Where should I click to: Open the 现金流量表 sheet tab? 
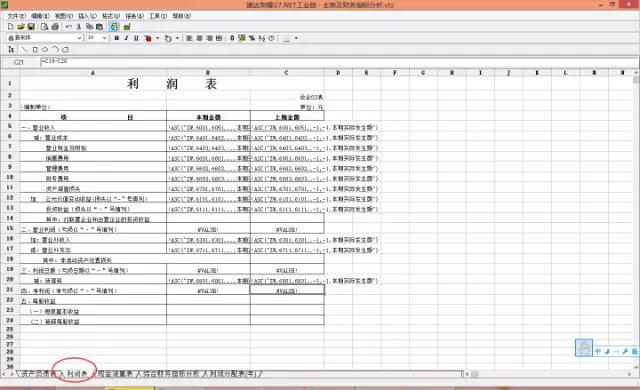(x=116, y=374)
